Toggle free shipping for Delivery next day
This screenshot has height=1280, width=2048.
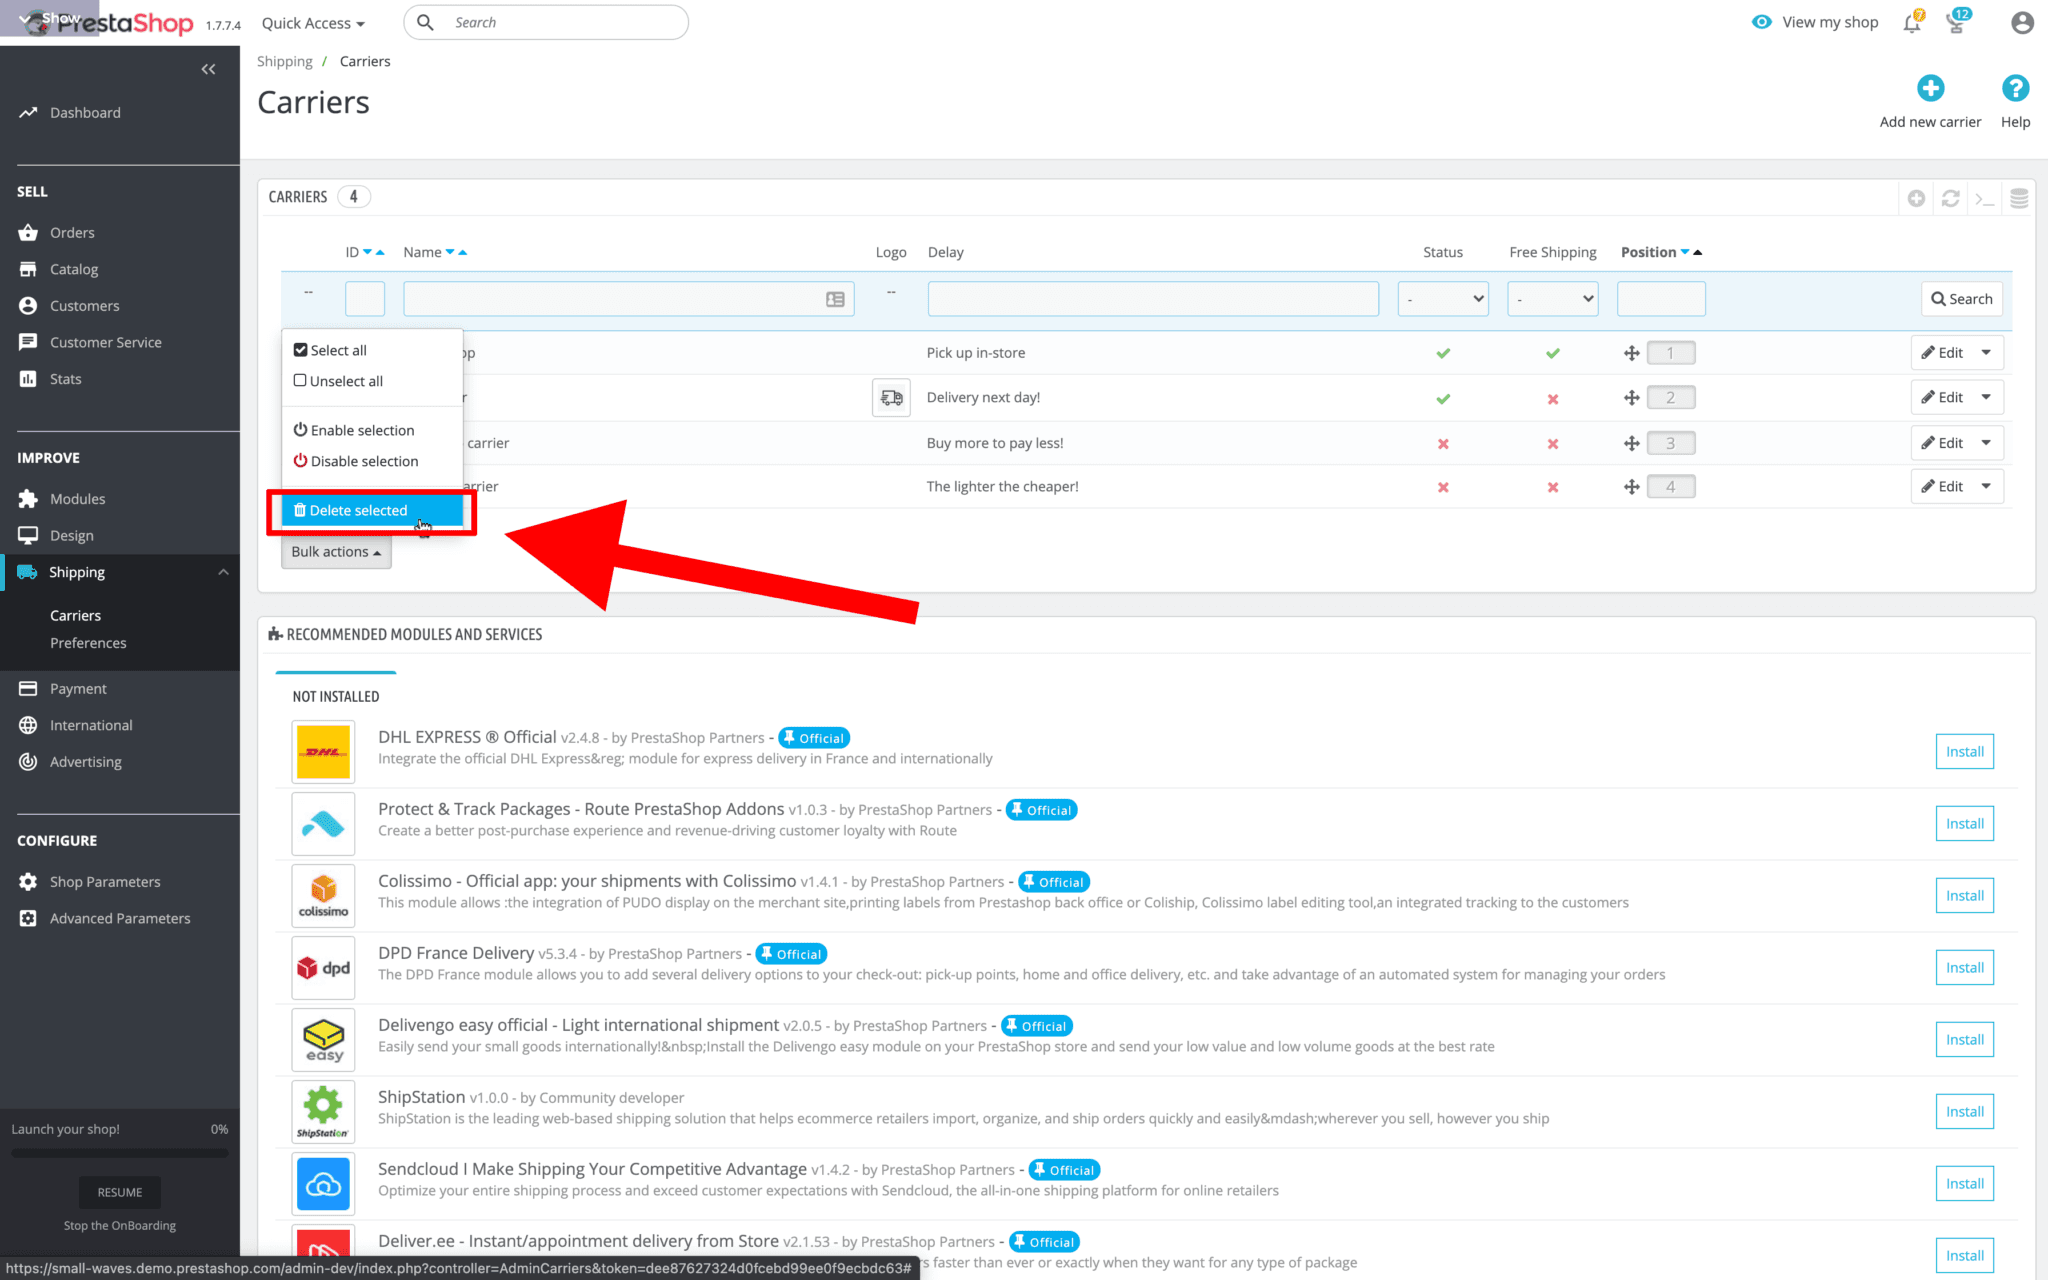coord(1553,399)
